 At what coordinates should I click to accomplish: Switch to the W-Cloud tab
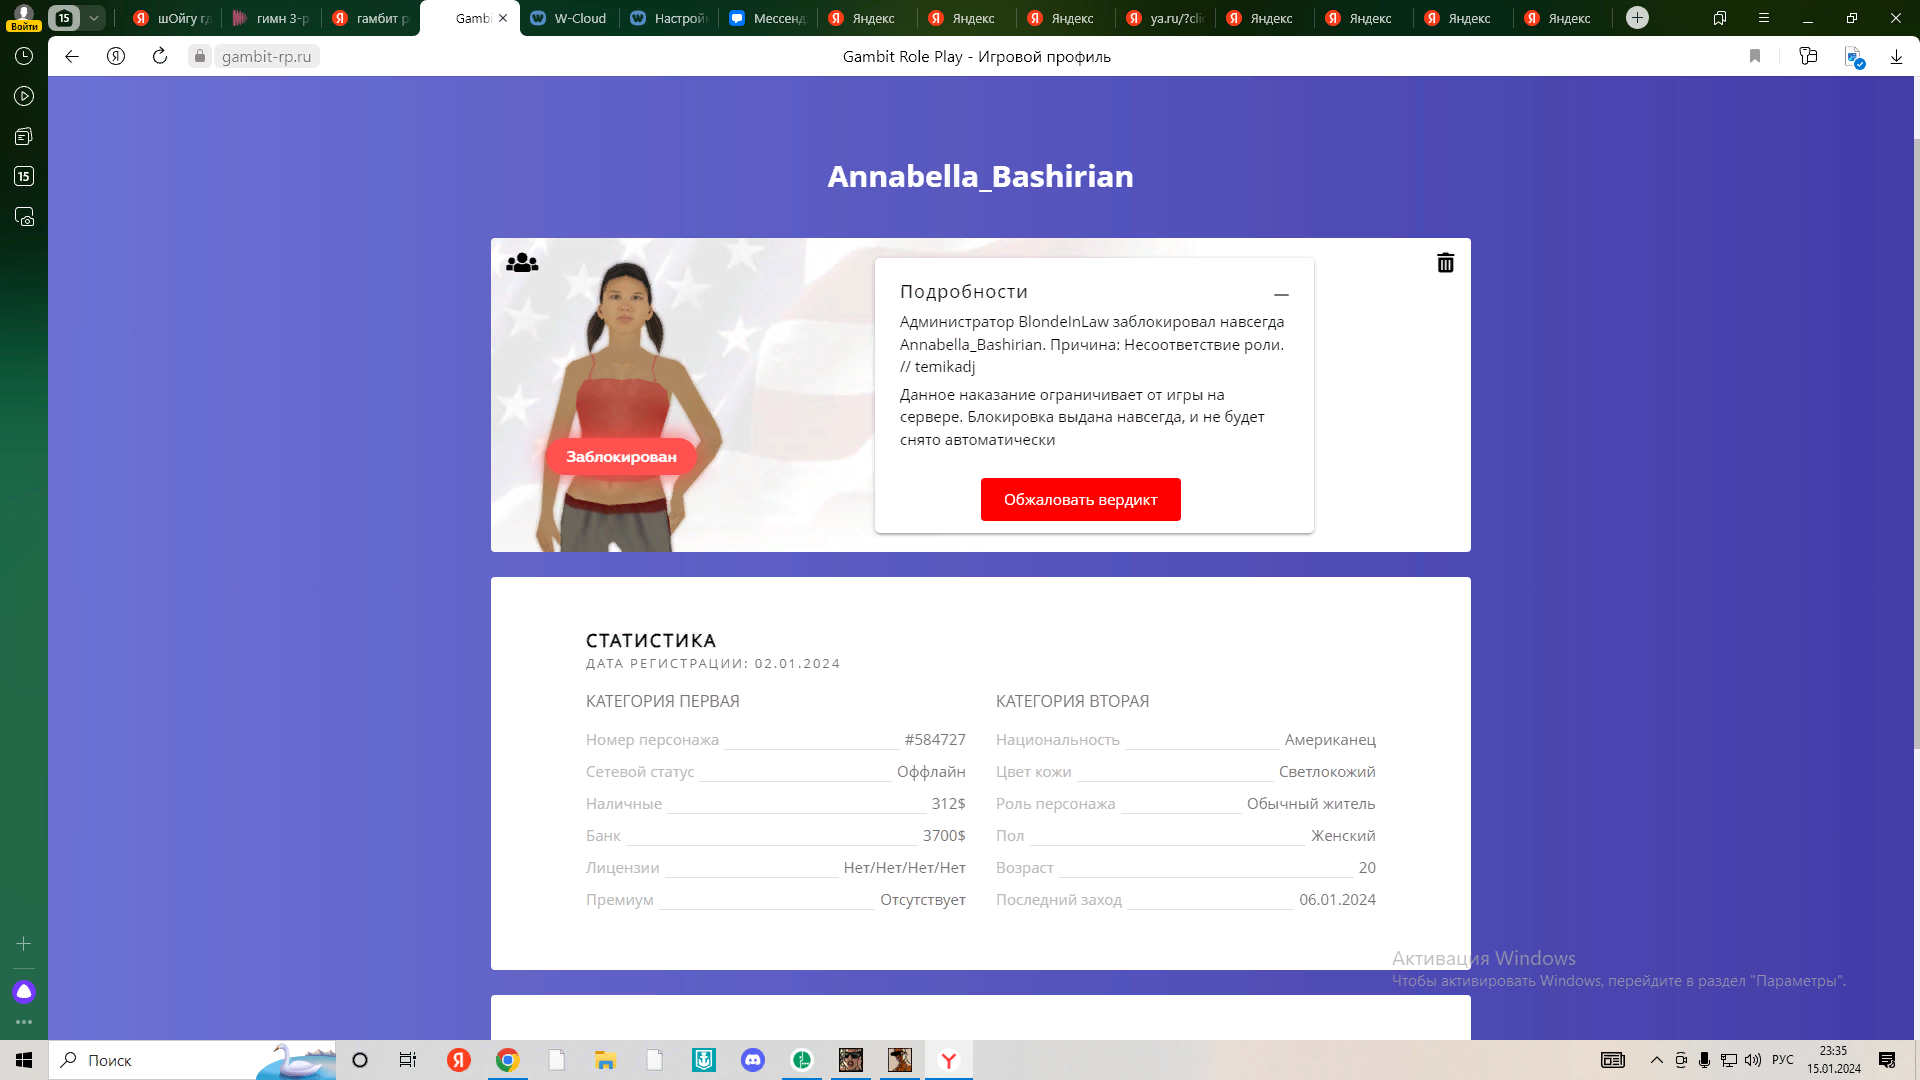(570, 18)
